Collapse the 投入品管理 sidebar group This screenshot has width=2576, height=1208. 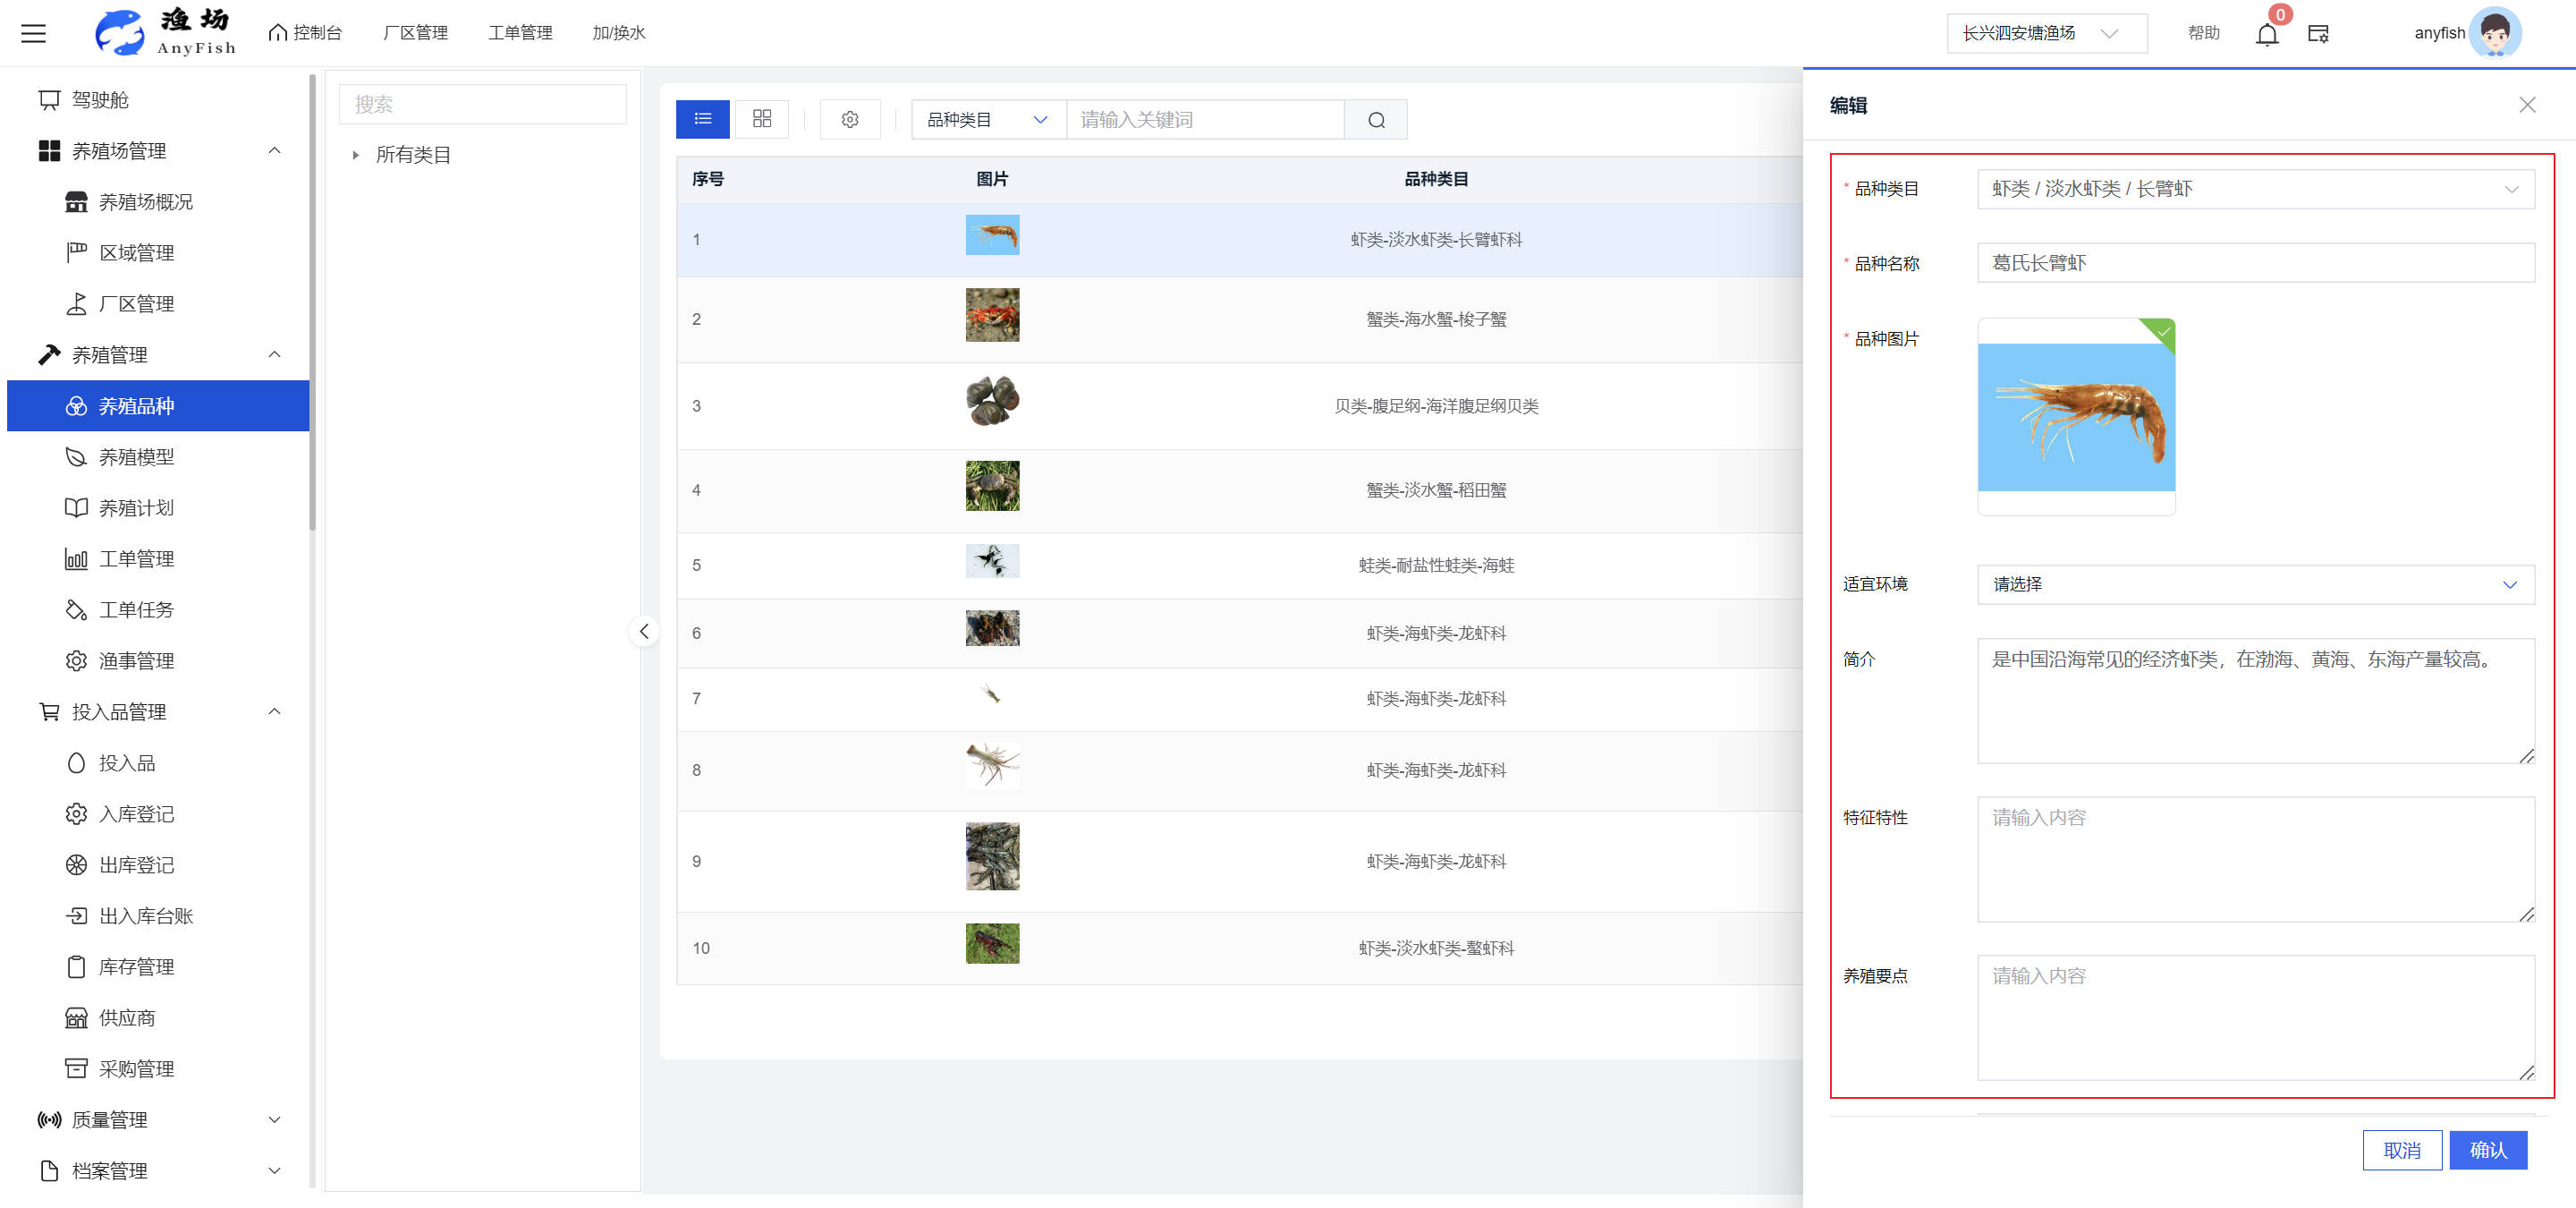click(274, 712)
